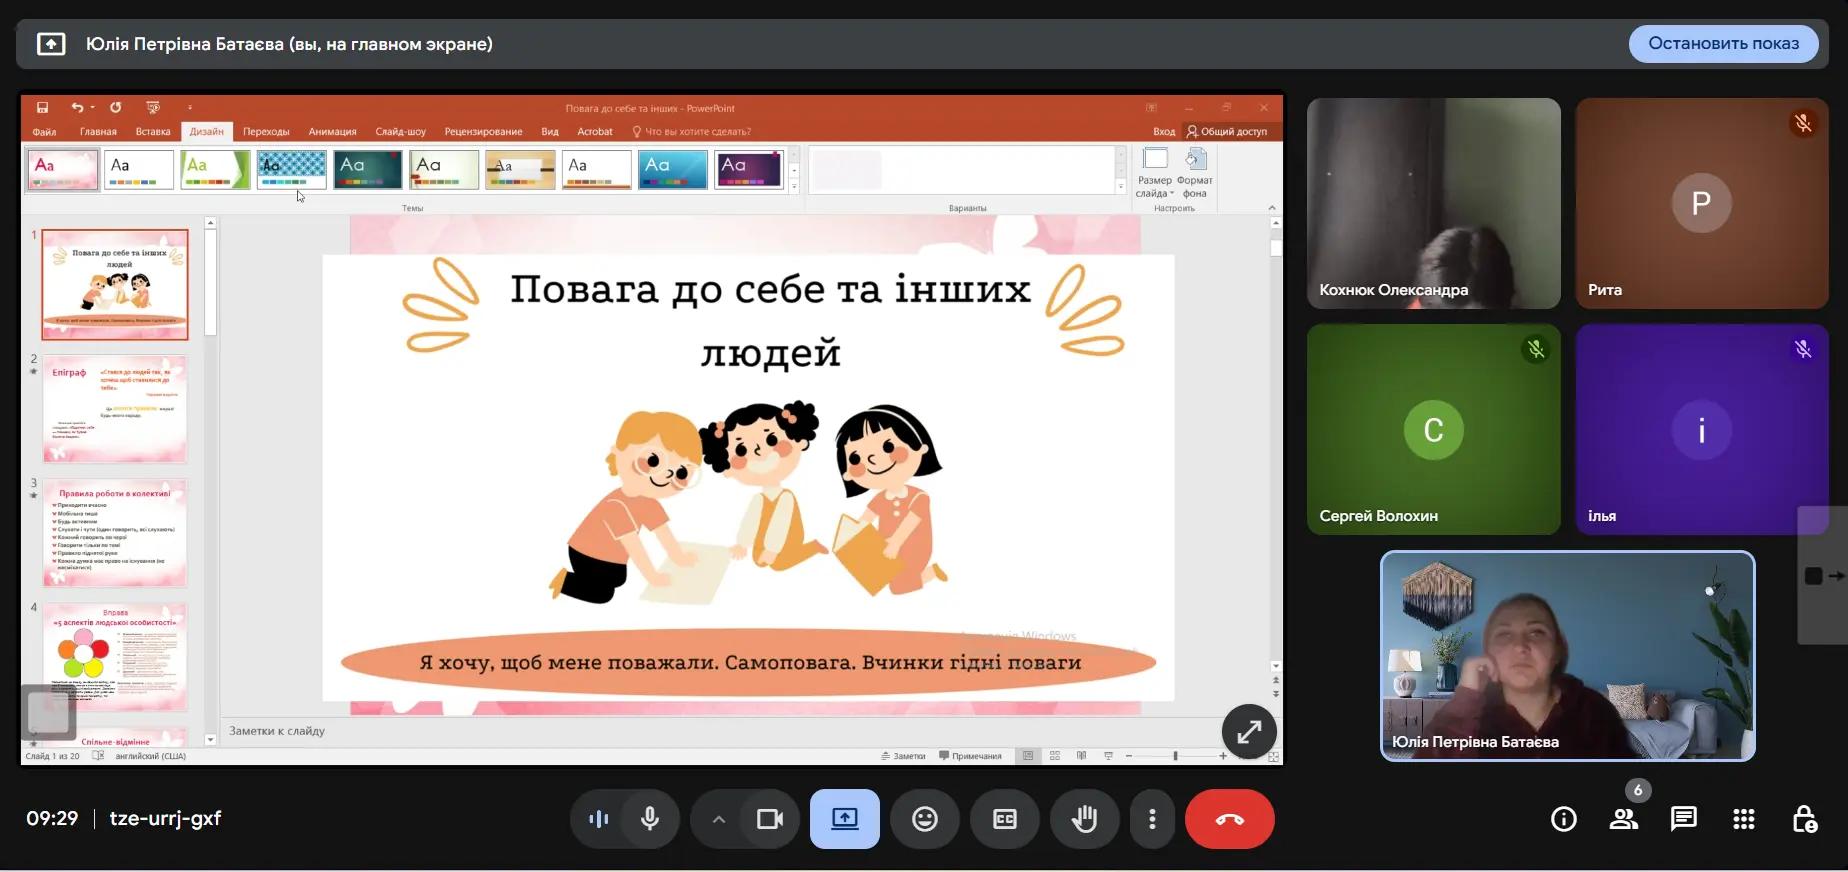Expand the PowerPoint themes gallery arrow

pyautogui.click(x=794, y=186)
